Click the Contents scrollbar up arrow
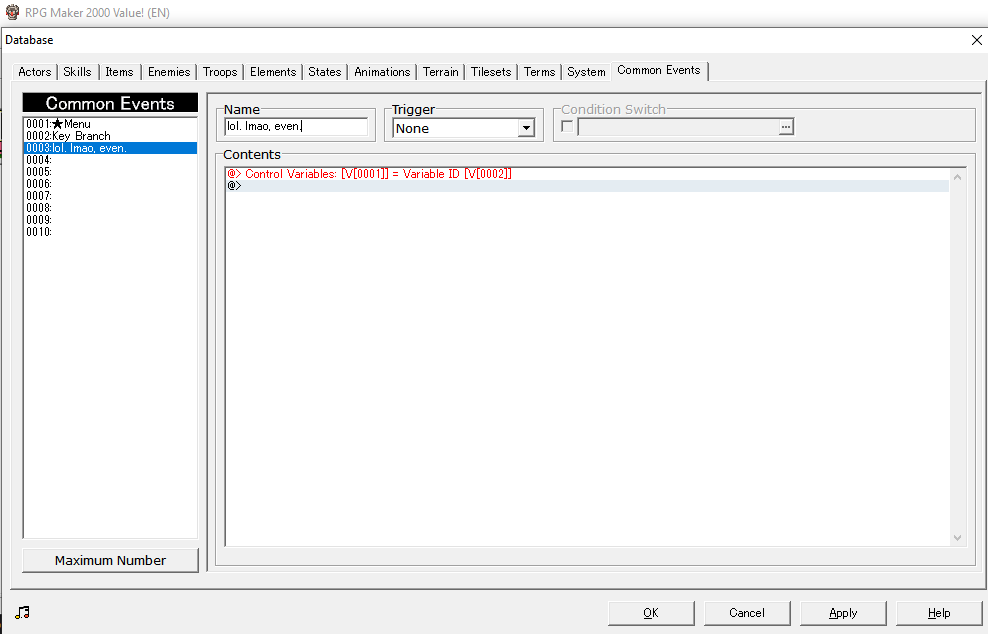 pyautogui.click(x=958, y=177)
